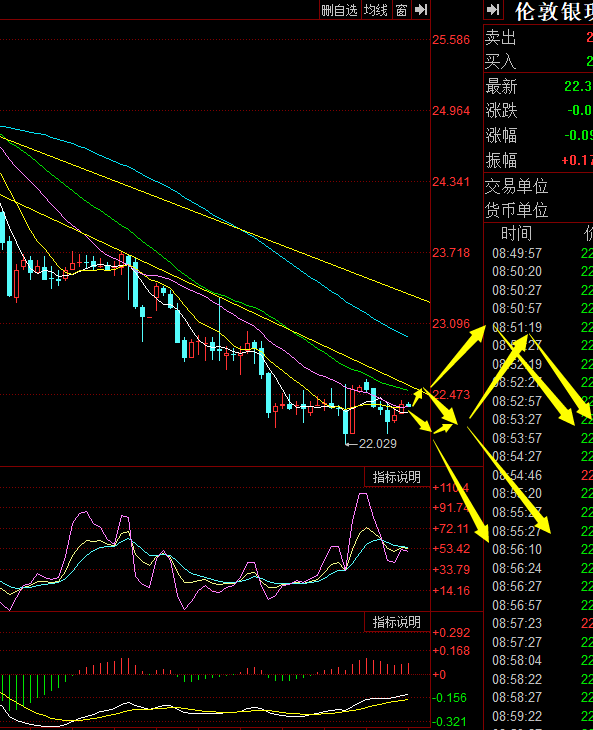Click the arrow icon beside 伦敦银现 title
This screenshot has width=593, height=730.
493,10
